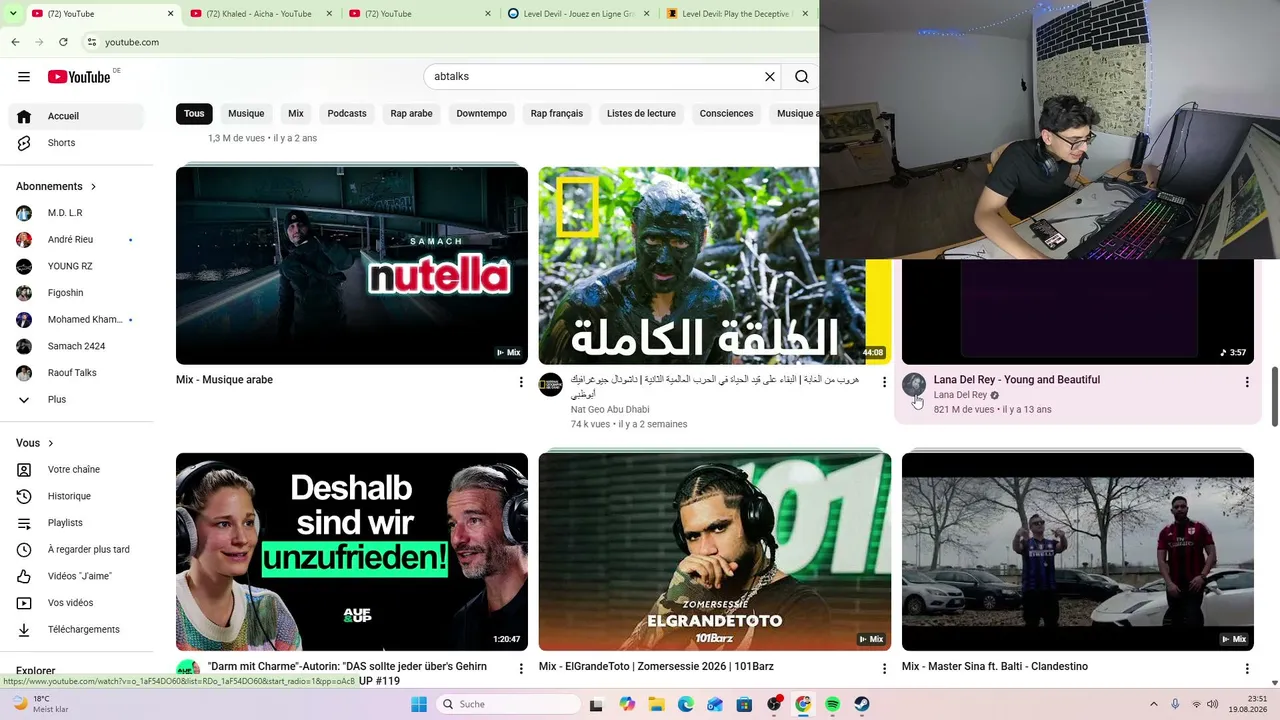This screenshot has height=720, width=1280.
Task: Select the Rap français filter chip
Action: pos(557,113)
